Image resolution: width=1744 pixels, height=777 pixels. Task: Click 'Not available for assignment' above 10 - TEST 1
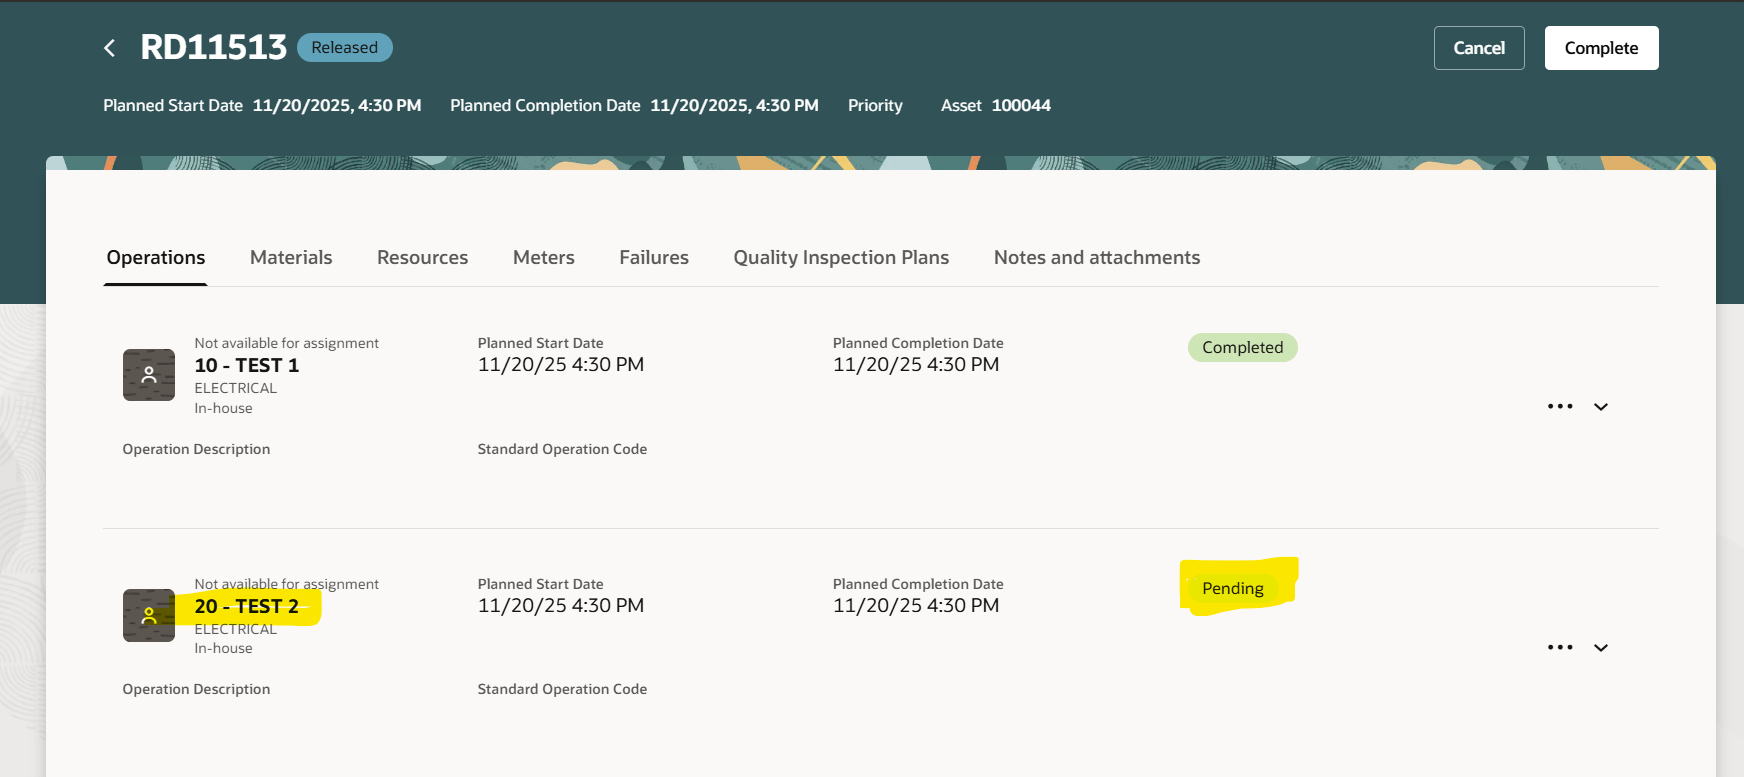tap(286, 343)
